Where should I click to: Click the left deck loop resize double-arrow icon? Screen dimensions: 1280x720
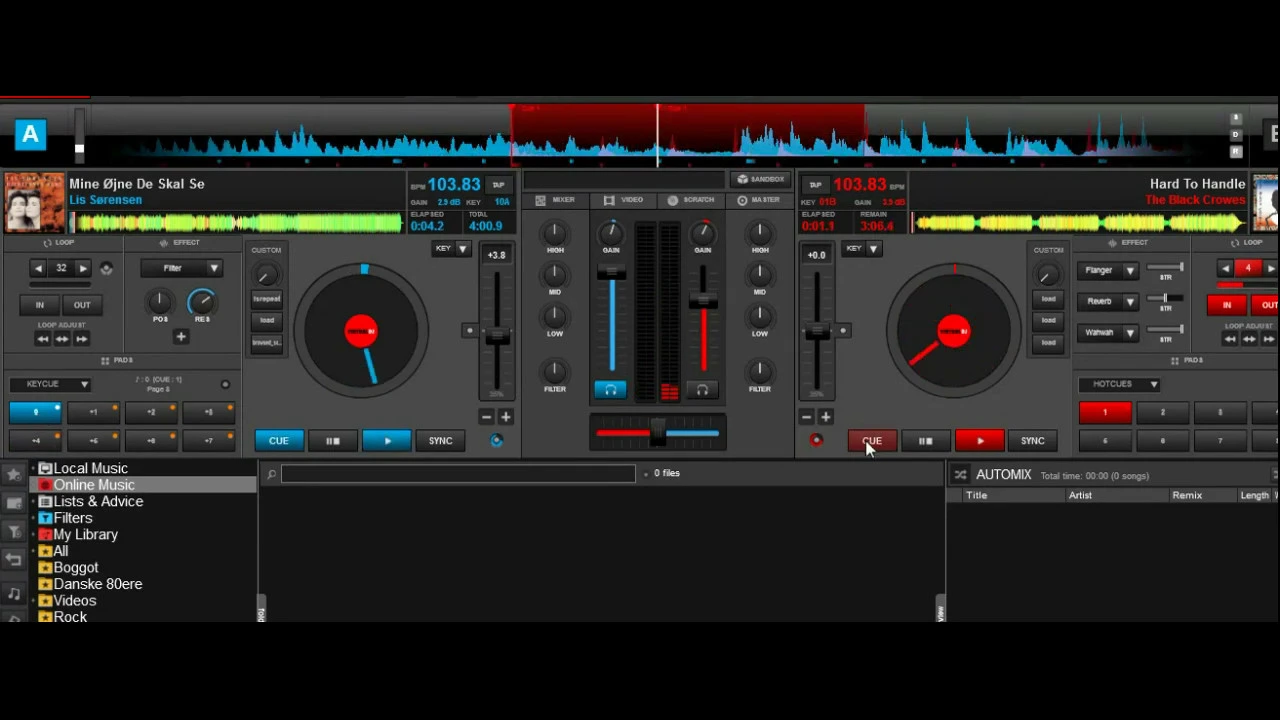coord(62,339)
